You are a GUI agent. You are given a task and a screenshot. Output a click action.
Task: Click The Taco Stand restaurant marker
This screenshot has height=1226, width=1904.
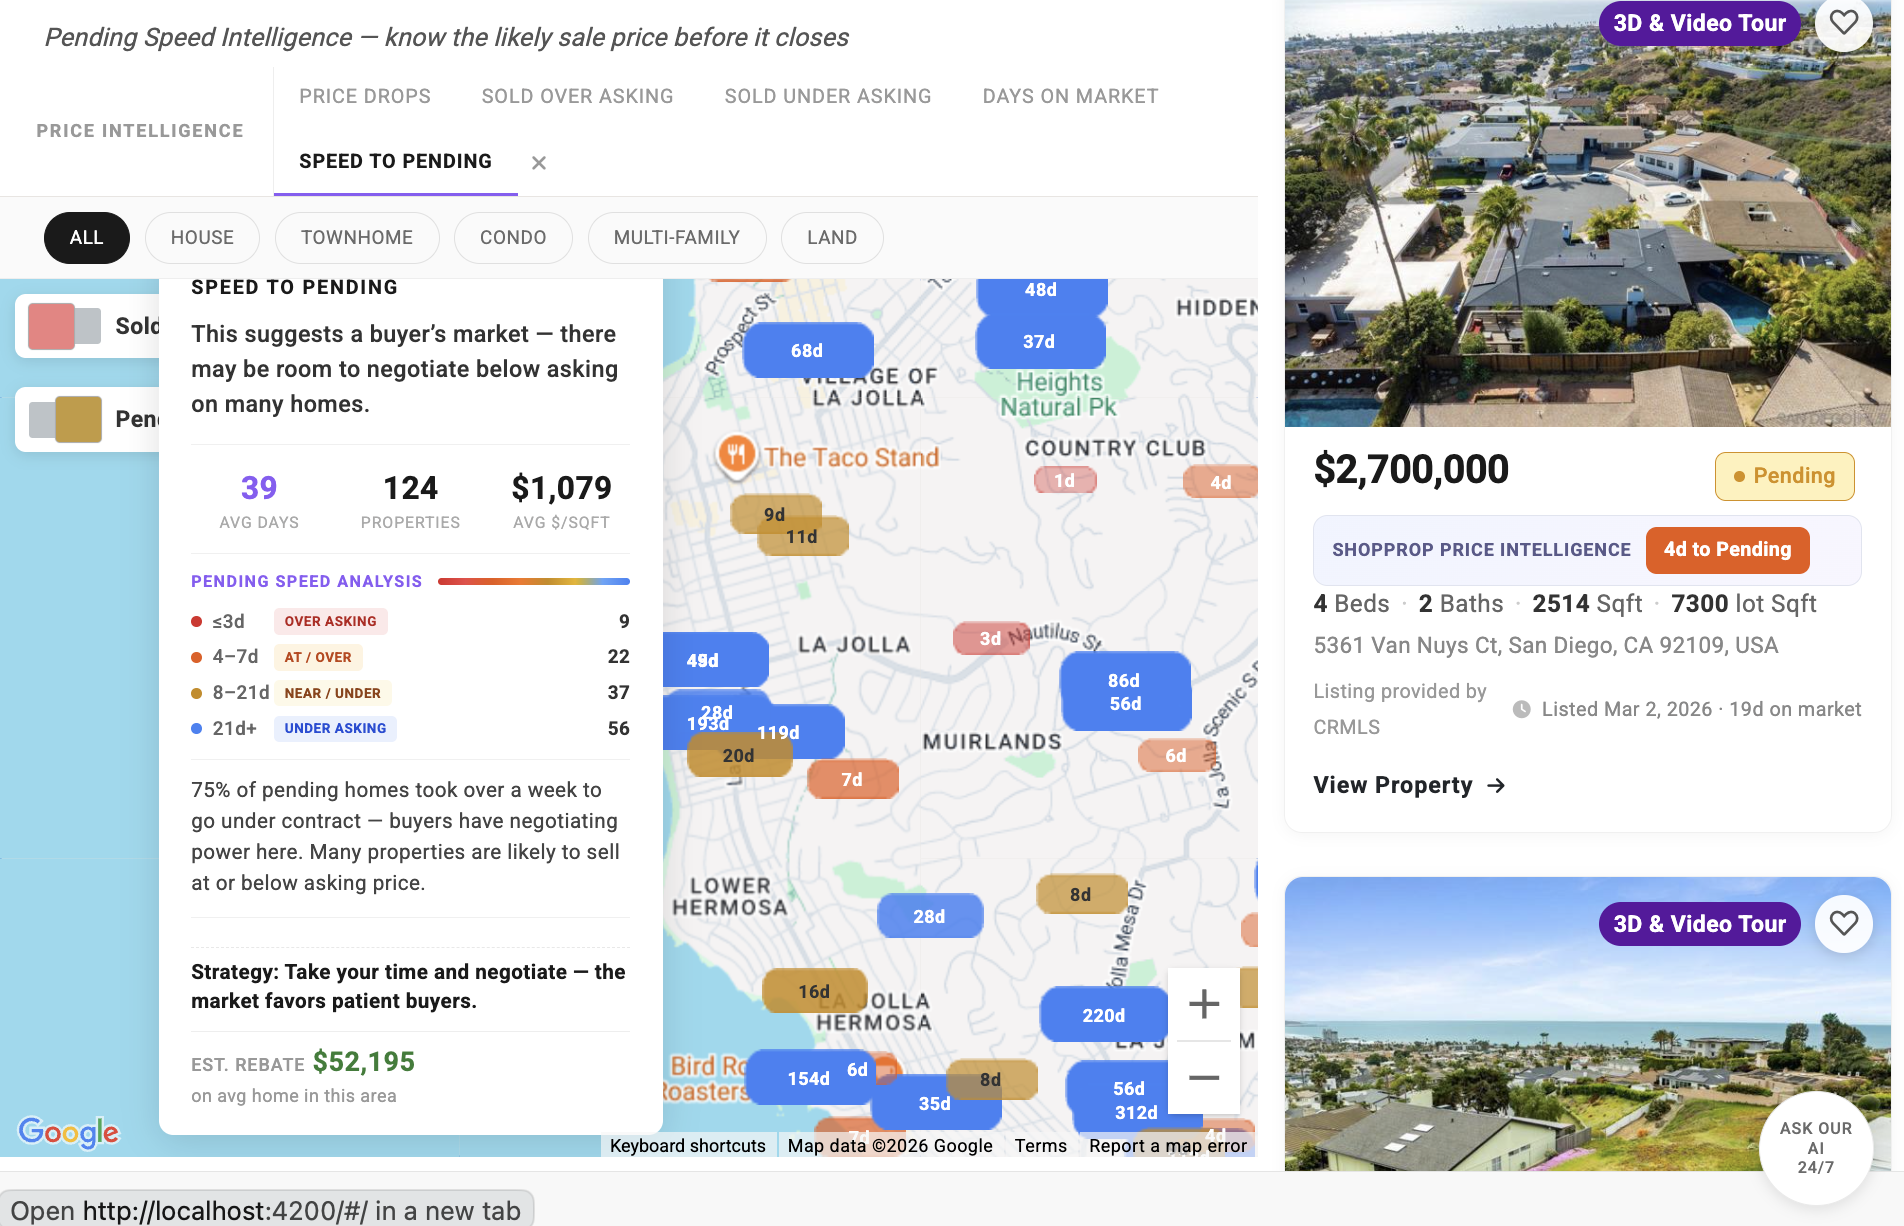coord(736,455)
